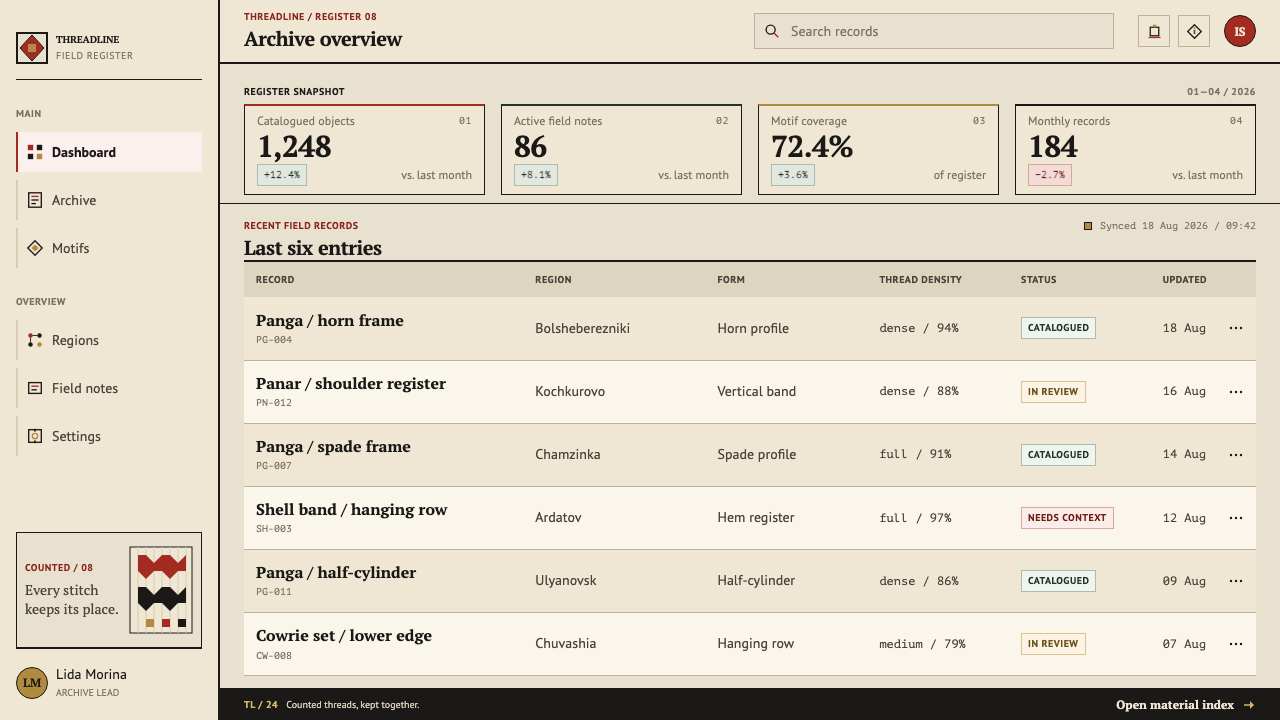Open the Catalogued objects card
Viewport: 1280px width, 720px height.
coord(364,149)
